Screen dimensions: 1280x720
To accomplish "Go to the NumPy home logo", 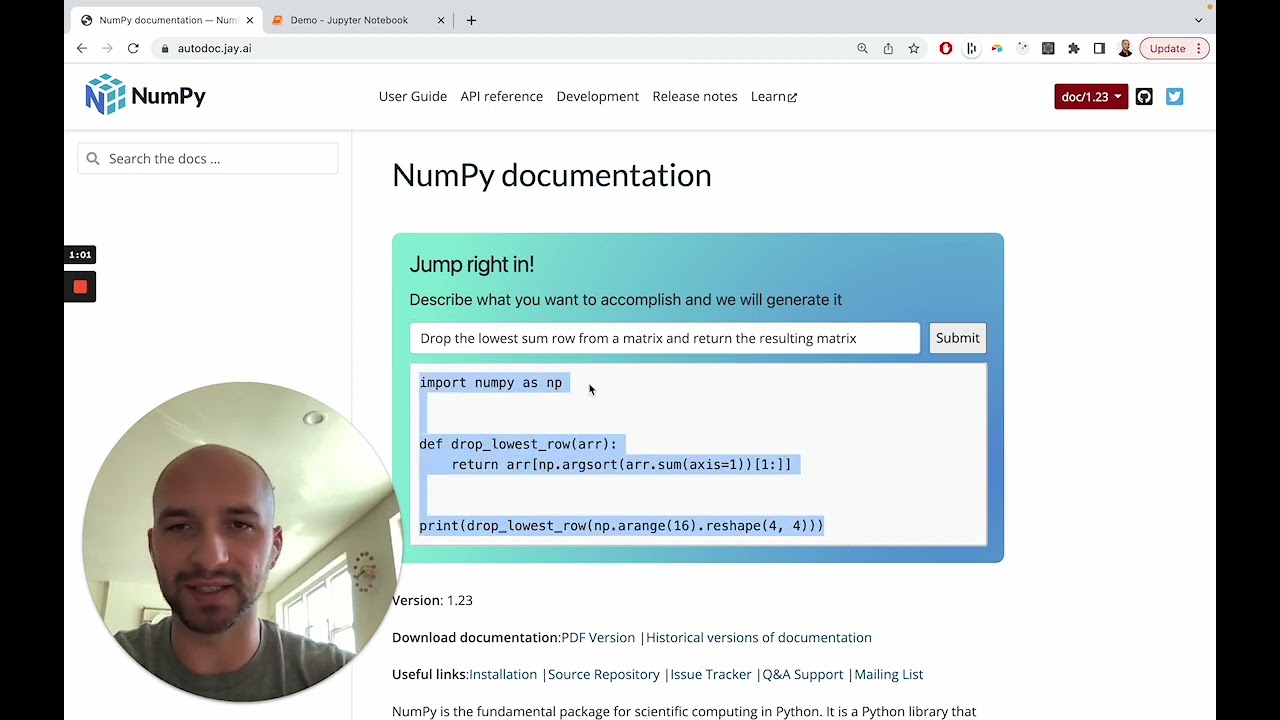I will pyautogui.click(x=146, y=95).
